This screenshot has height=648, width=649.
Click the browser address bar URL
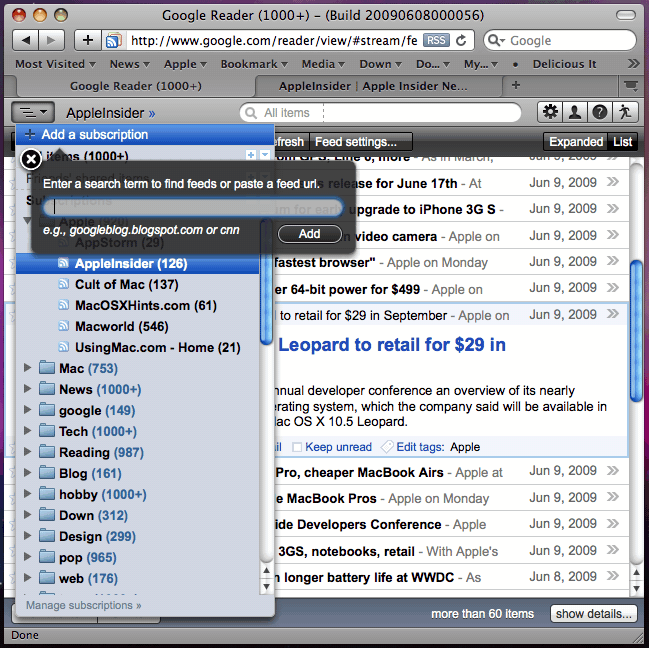274,41
